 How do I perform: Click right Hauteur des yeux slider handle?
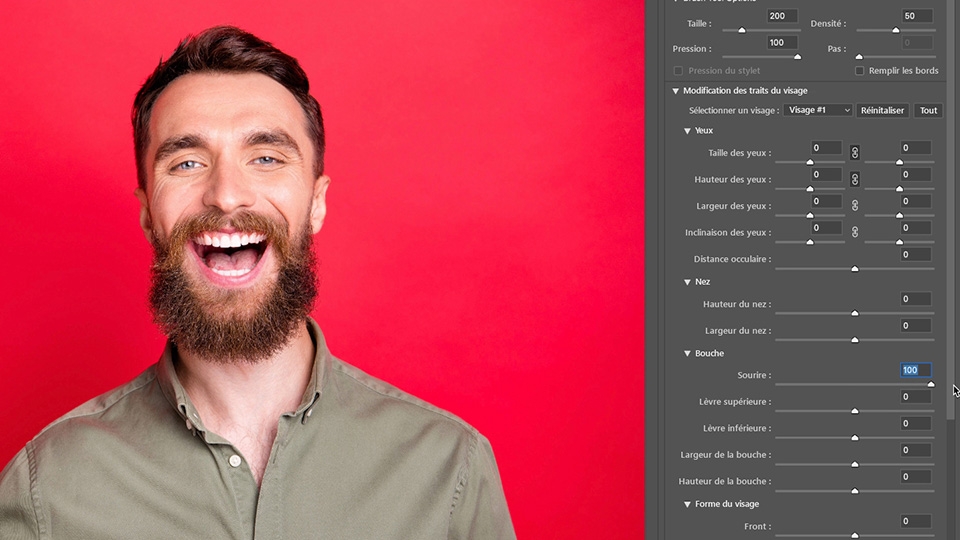click(x=899, y=189)
